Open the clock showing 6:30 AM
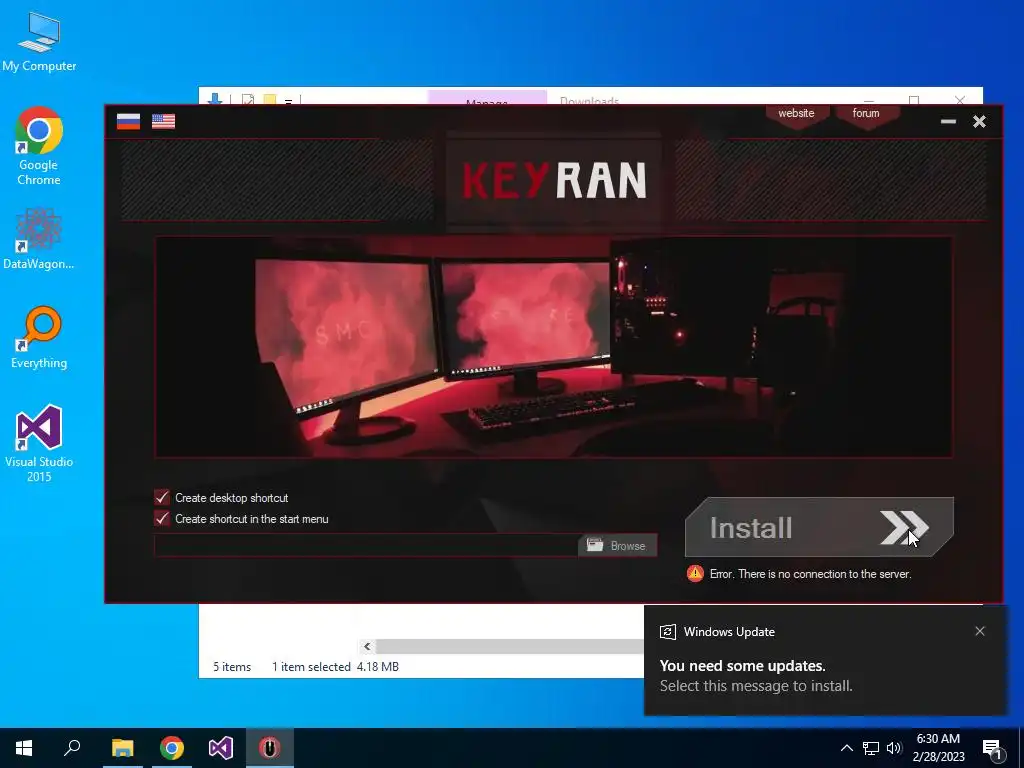The width and height of the screenshot is (1024, 768). 938,748
